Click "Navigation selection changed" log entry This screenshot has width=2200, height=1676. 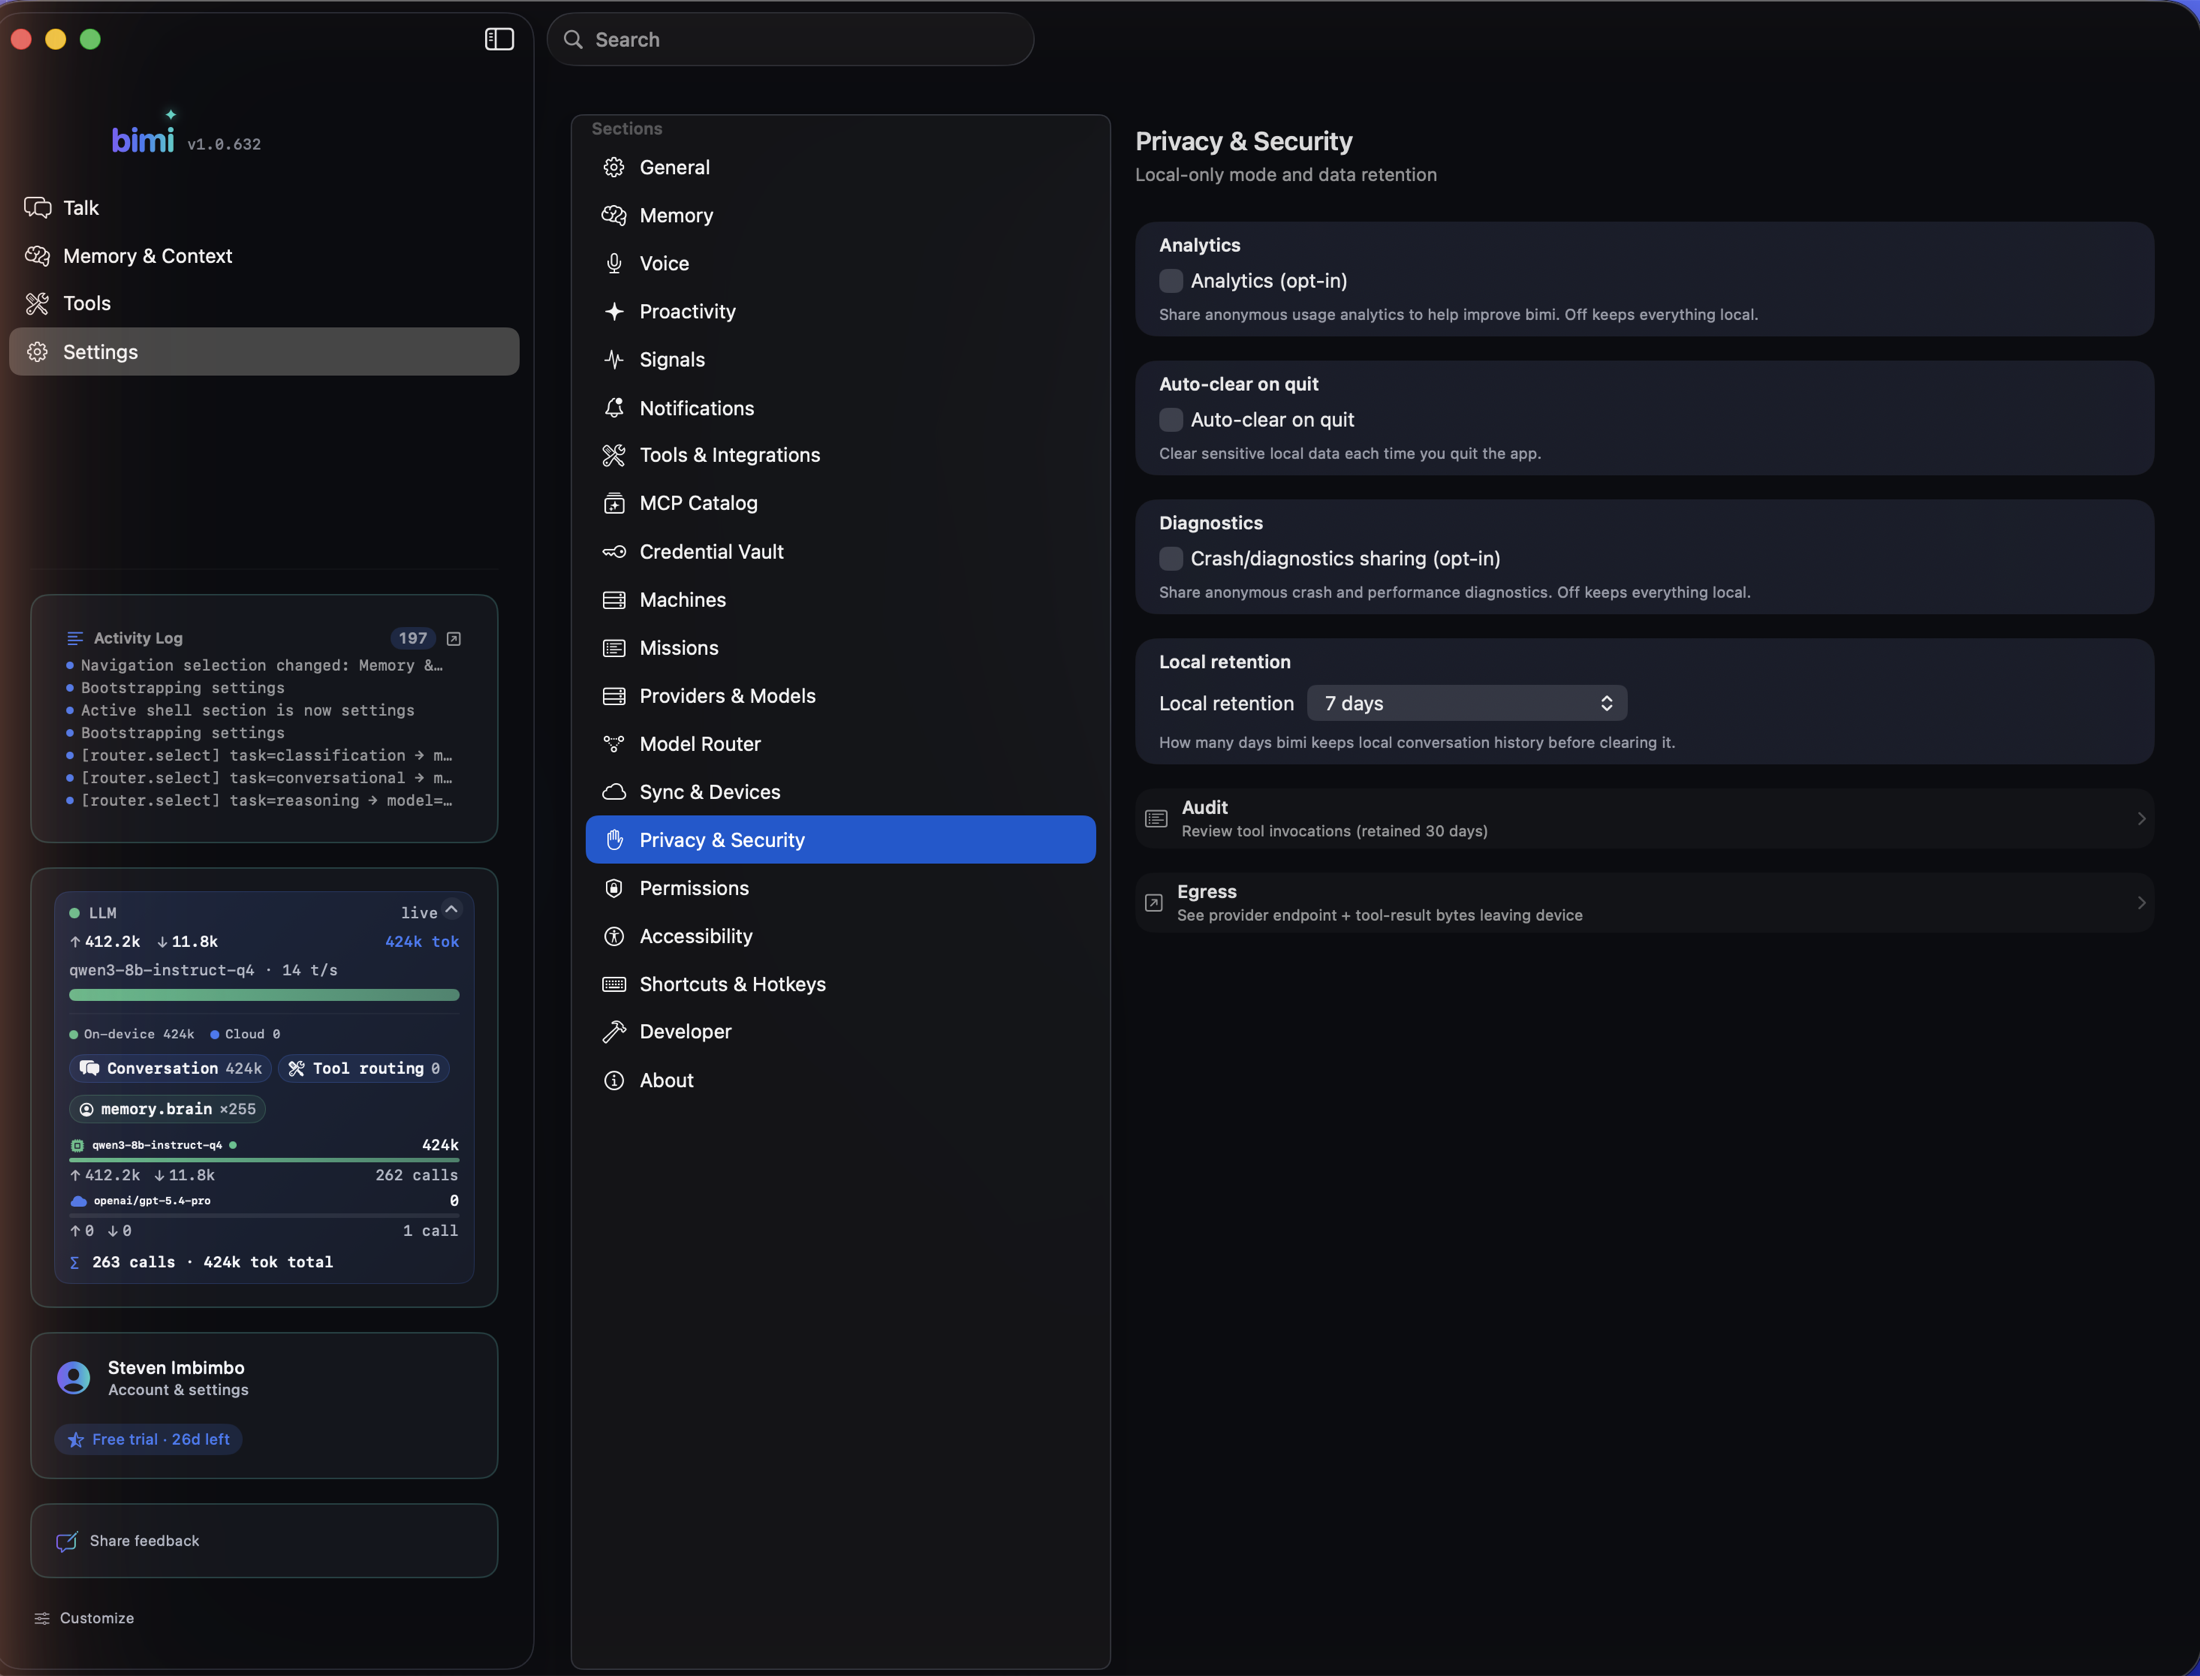260,666
